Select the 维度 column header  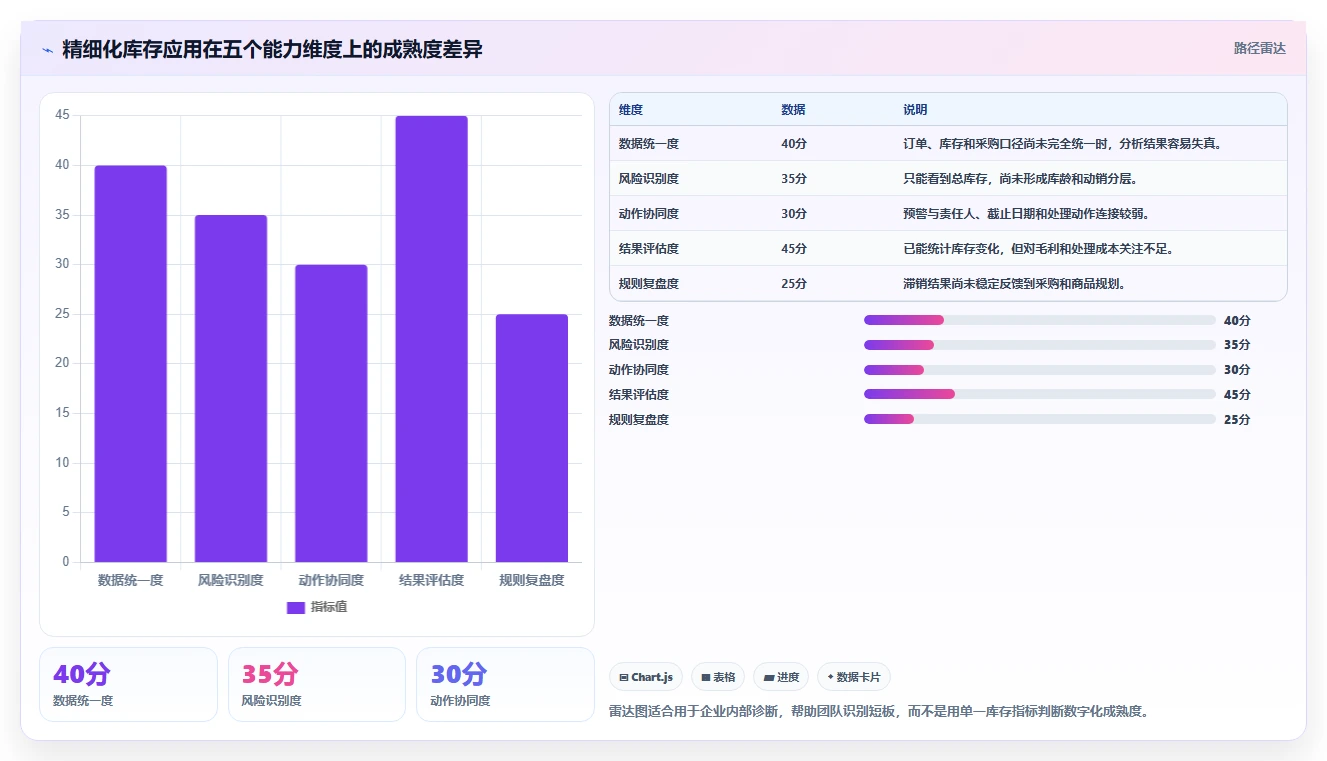[x=631, y=109]
